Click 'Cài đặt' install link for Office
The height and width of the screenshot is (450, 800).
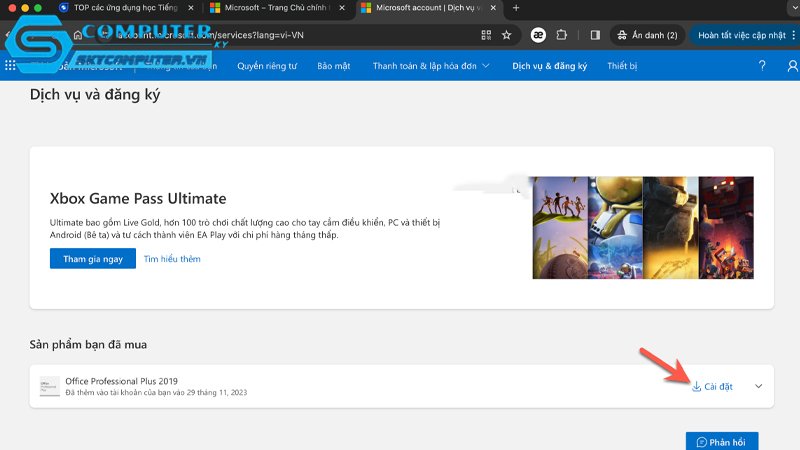tap(712, 387)
